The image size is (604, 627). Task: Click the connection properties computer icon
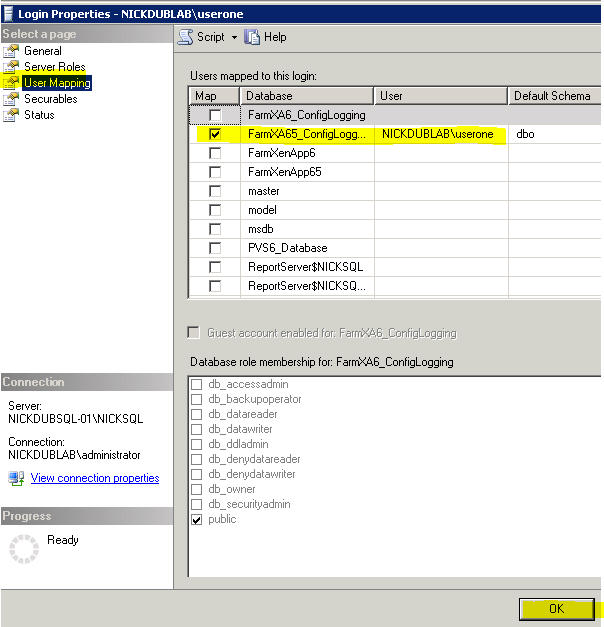pos(17,478)
